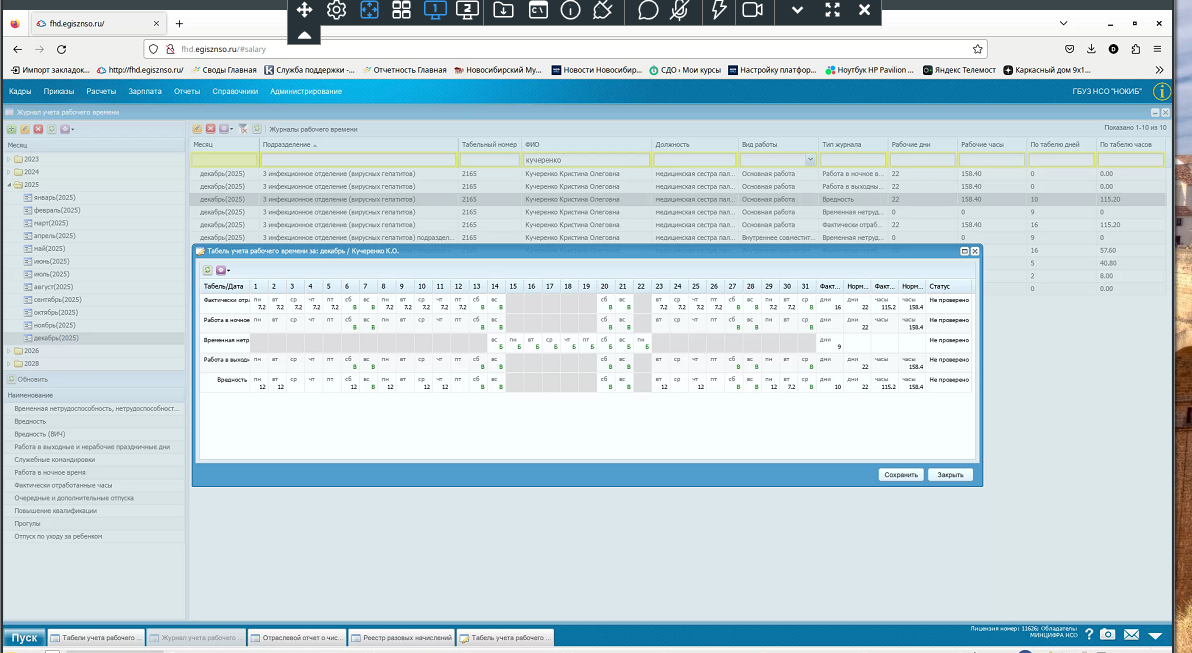Toggle full screen in remote toolbar

click(x=832, y=10)
